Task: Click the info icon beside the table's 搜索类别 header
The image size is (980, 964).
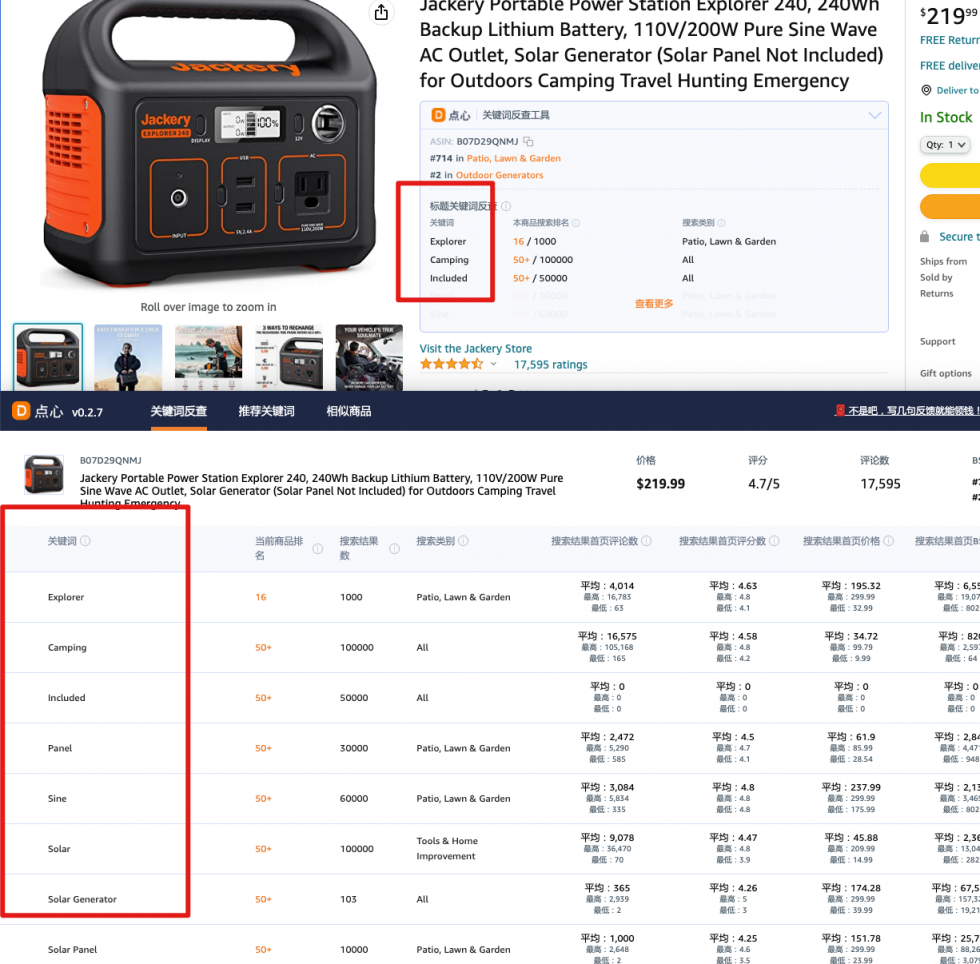Action: (463, 541)
